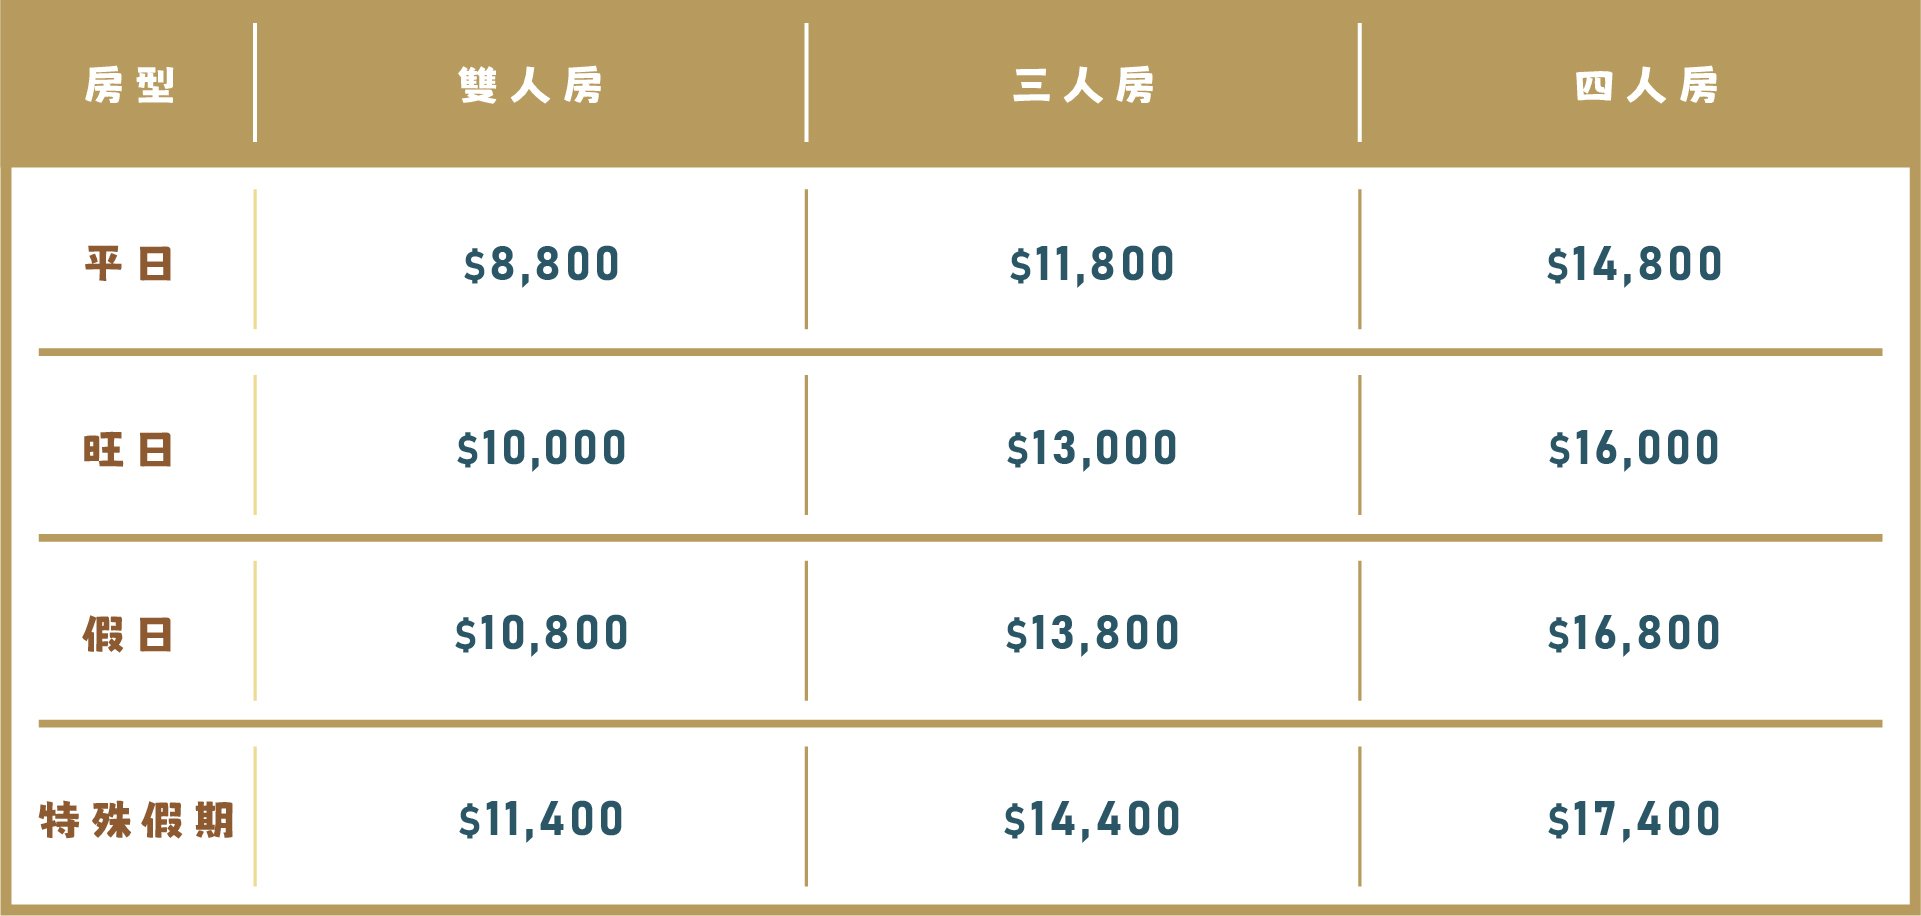Select the $13,800 price cell

coord(1092,634)
